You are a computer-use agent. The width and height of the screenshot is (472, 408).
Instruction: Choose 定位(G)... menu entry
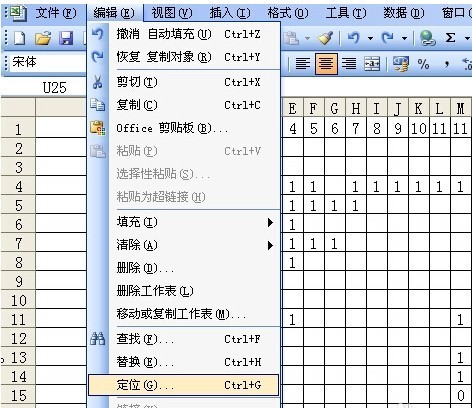pyautogui.click(x=183, y=385)
